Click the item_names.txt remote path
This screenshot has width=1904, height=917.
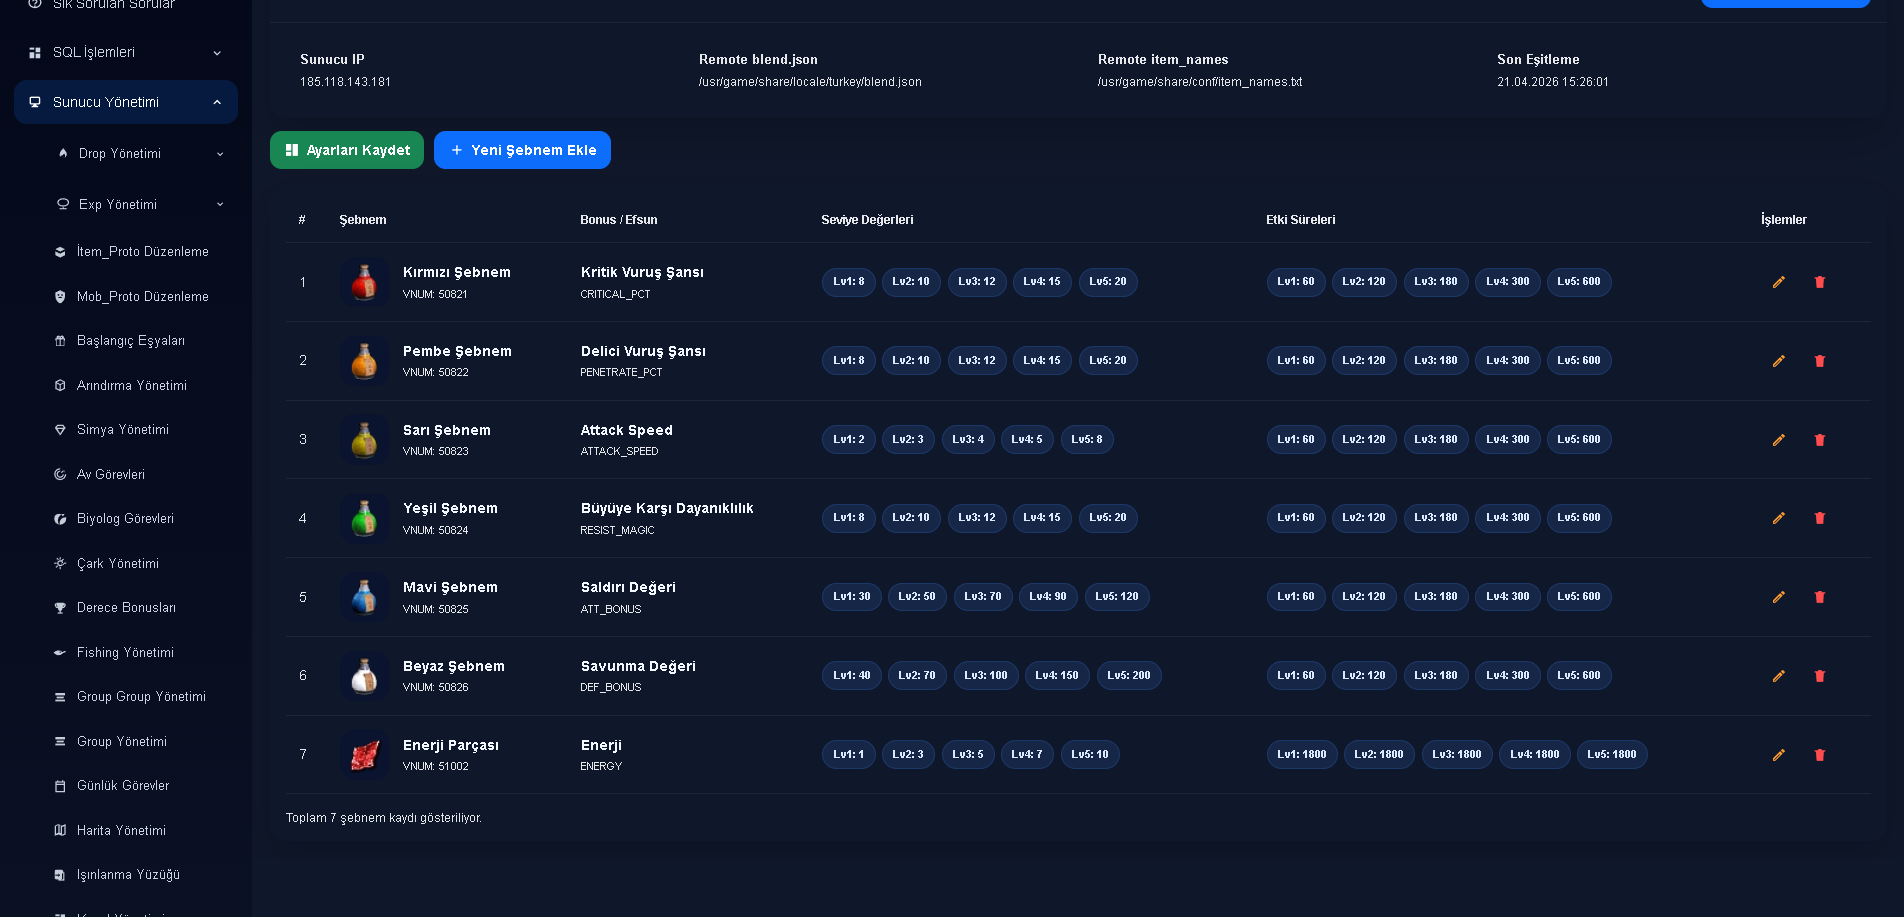coord(1200,82)
